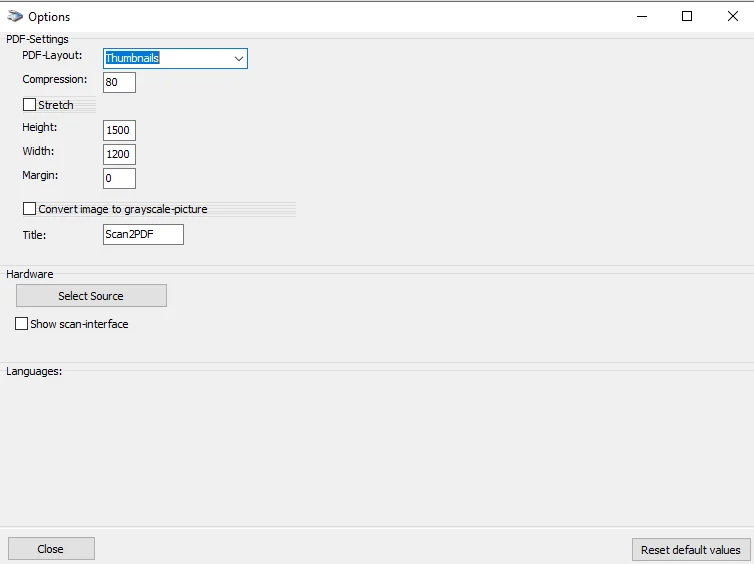Image resolution: width=754 pixels, height=564 pixels.
Task: Click the scanner app icon in title bar
Action: 15,17
